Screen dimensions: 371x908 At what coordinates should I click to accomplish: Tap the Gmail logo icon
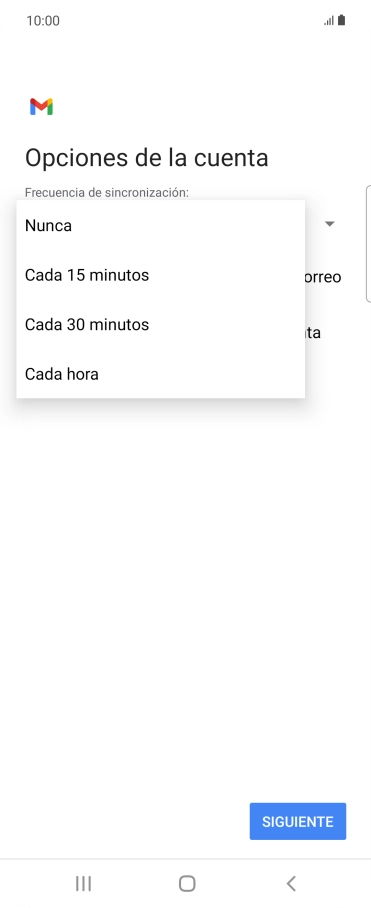tap(41, 107)
